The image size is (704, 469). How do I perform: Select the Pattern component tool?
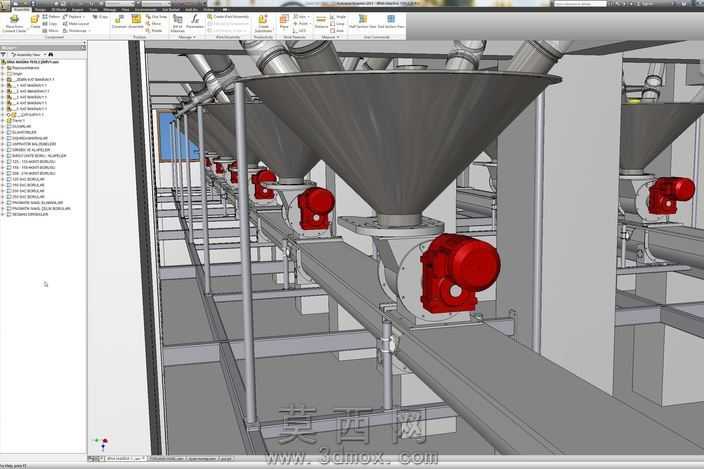(x=51, y=17)
